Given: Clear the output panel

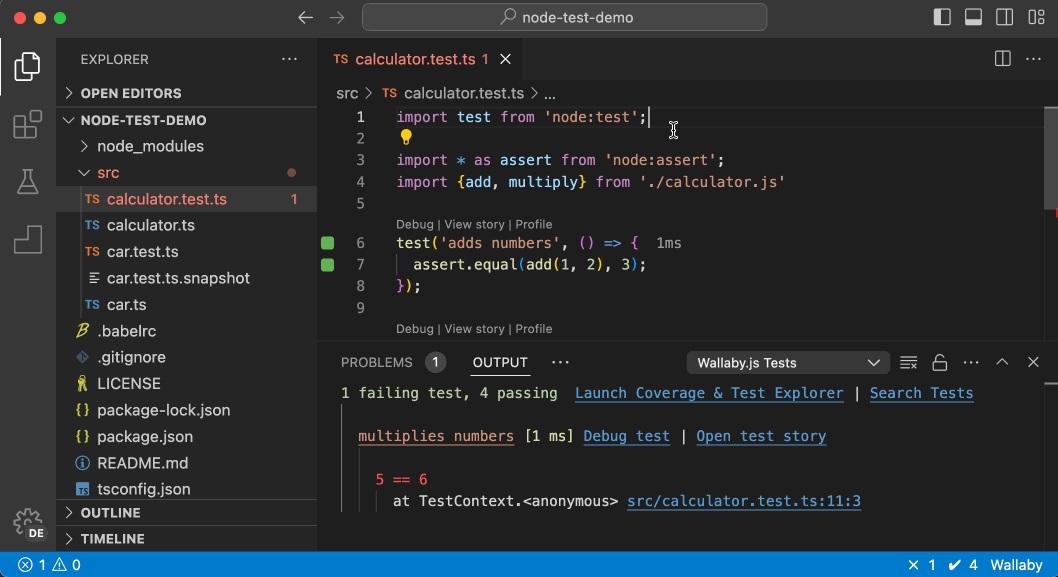Looking at the screenshot, I should [x=908, y=362].
